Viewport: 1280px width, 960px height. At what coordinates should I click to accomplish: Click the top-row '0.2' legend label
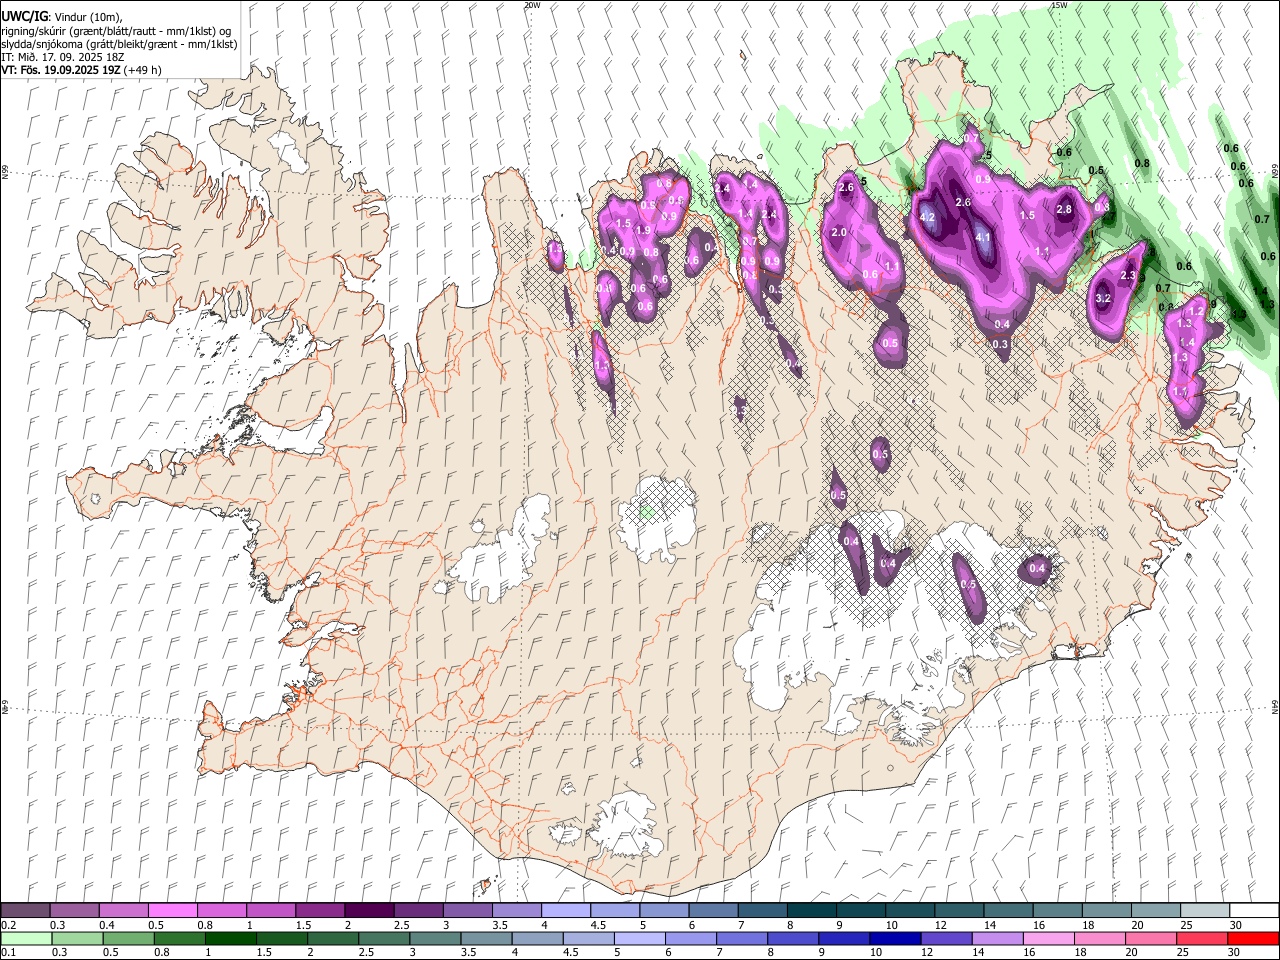tap(8, 925)
